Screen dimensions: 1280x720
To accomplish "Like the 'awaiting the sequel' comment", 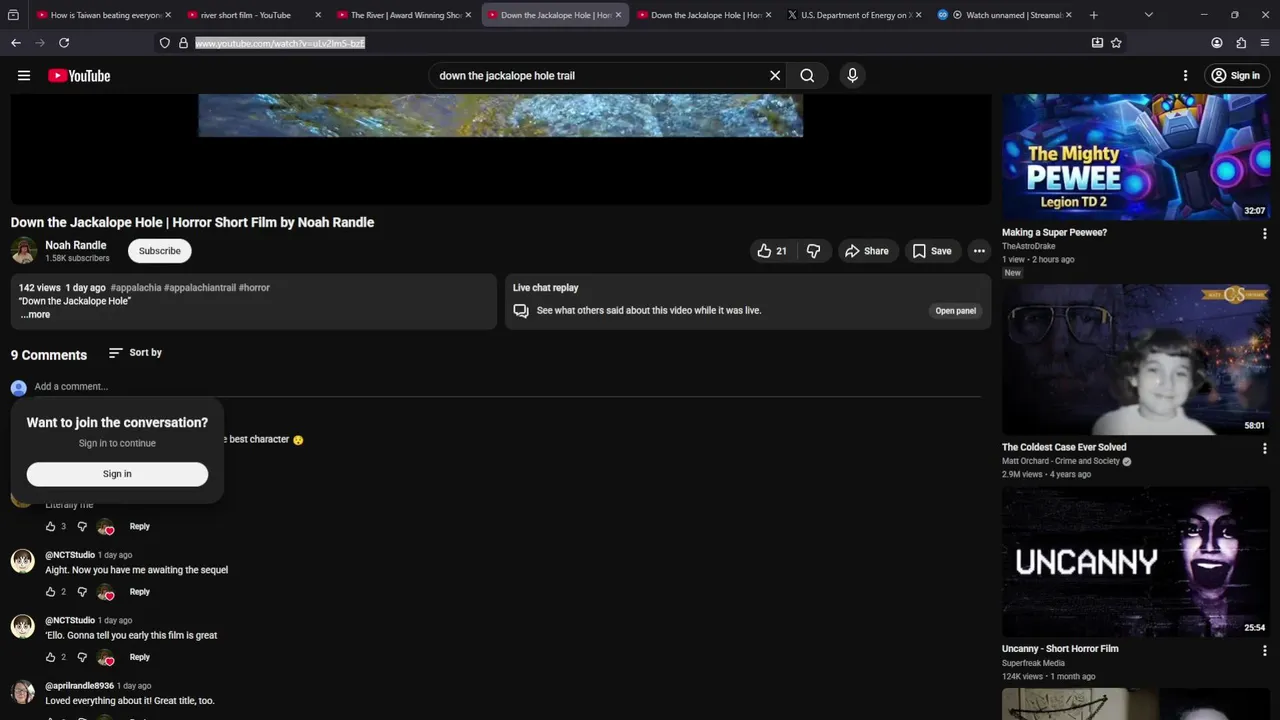I will (50, 592).
